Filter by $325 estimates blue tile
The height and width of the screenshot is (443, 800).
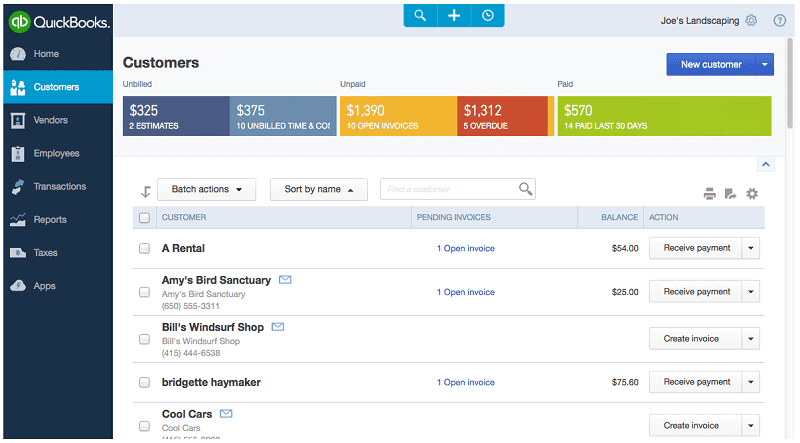point(176,116)
